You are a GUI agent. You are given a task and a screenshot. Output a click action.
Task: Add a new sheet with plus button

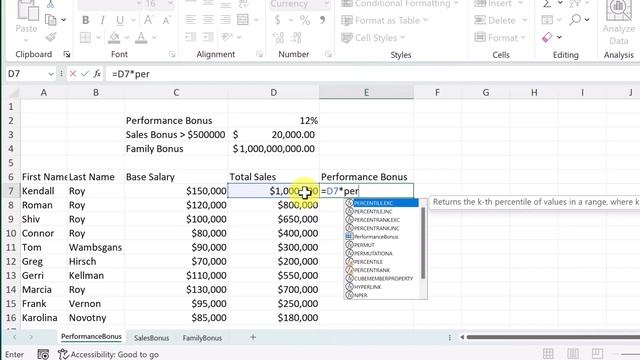tap(253, 337)
